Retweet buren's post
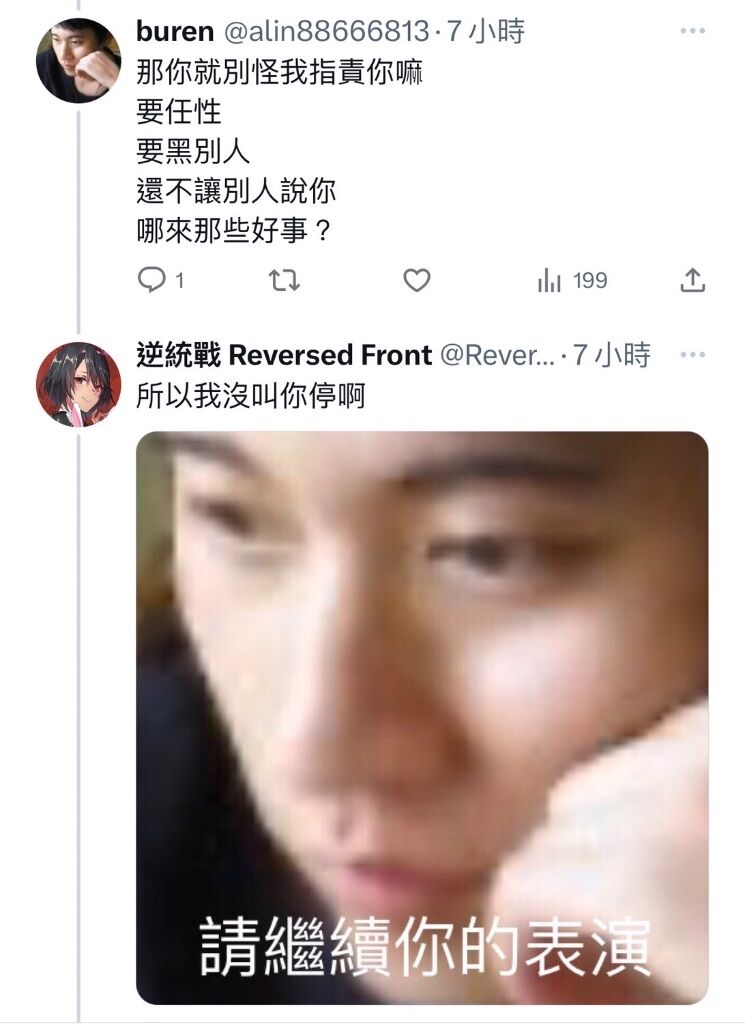Viewport: 745px width, 1024px height. 284,280
